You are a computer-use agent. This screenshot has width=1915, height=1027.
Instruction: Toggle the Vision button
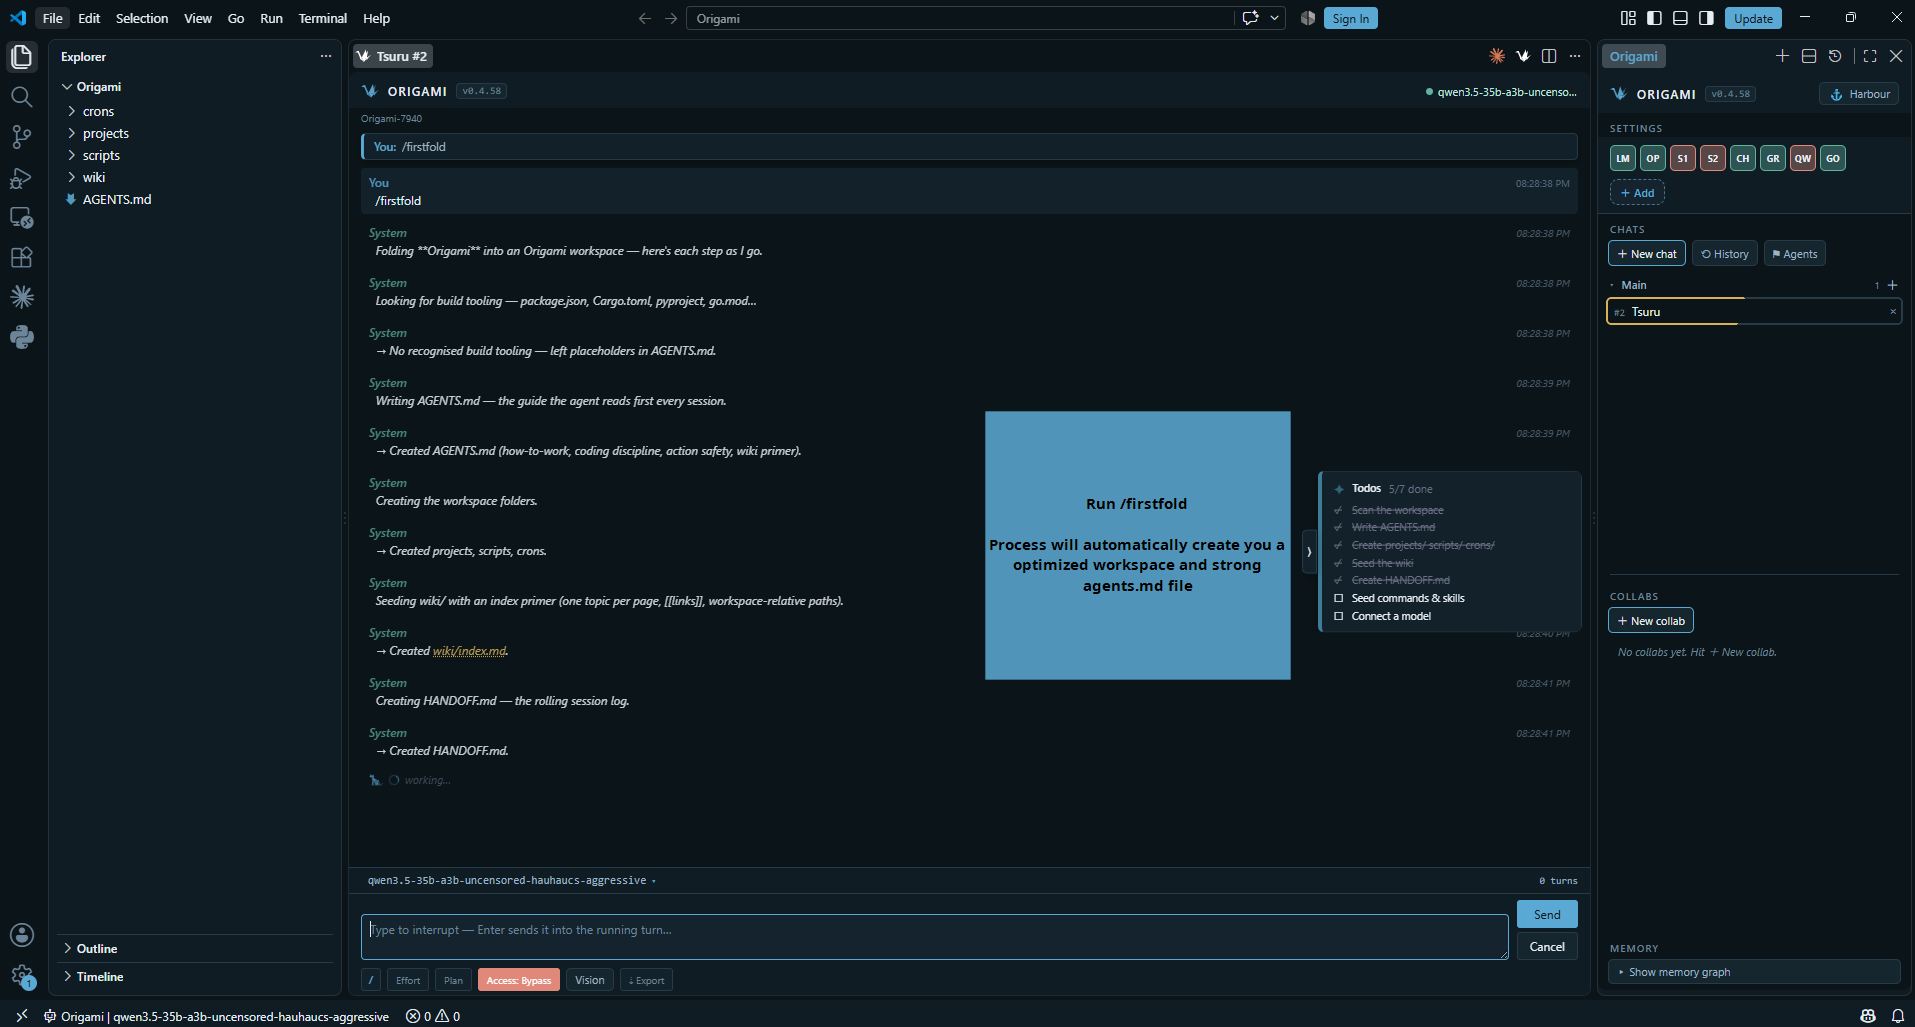590,980
